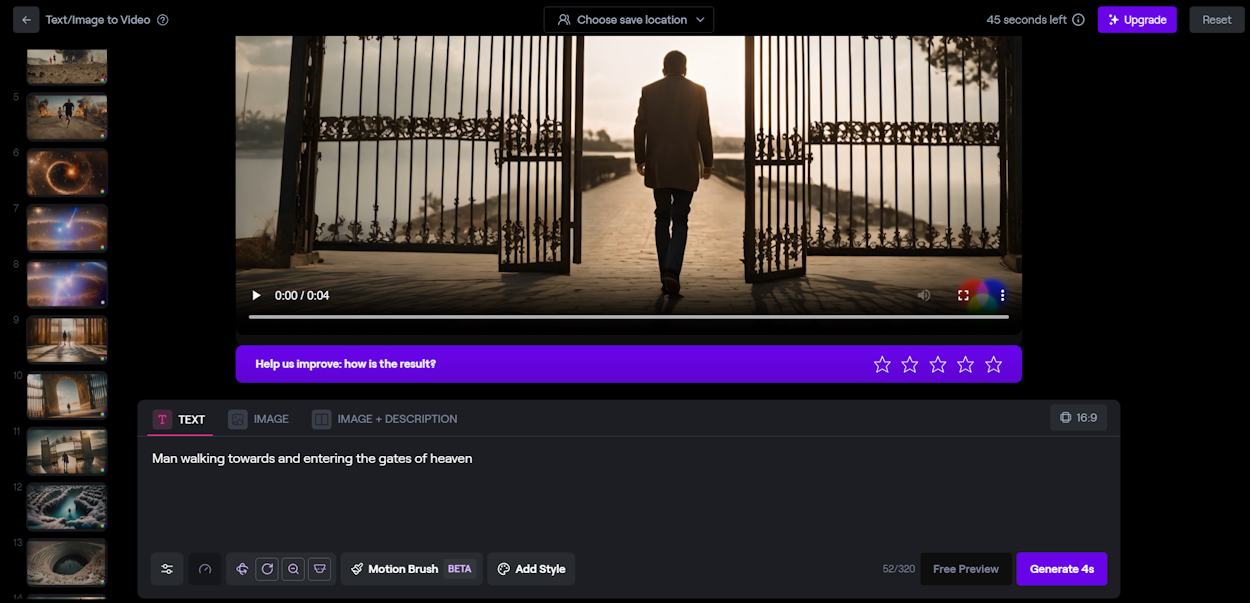This screenshot has height=603, width=1250.
Task: Click the zoom camera control icon
Action: click(293, 569)
